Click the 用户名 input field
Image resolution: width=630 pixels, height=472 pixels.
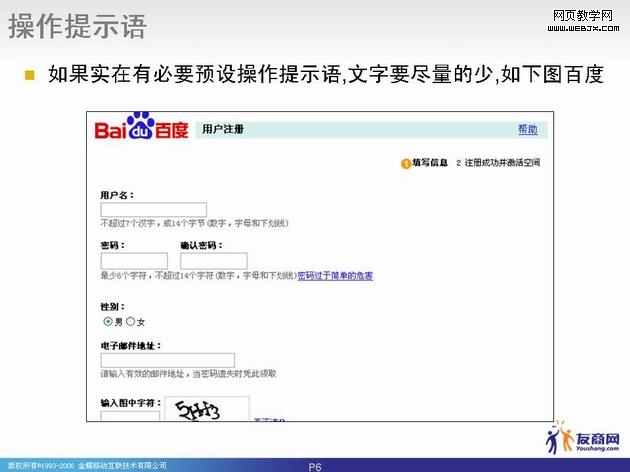pos(153,210)
